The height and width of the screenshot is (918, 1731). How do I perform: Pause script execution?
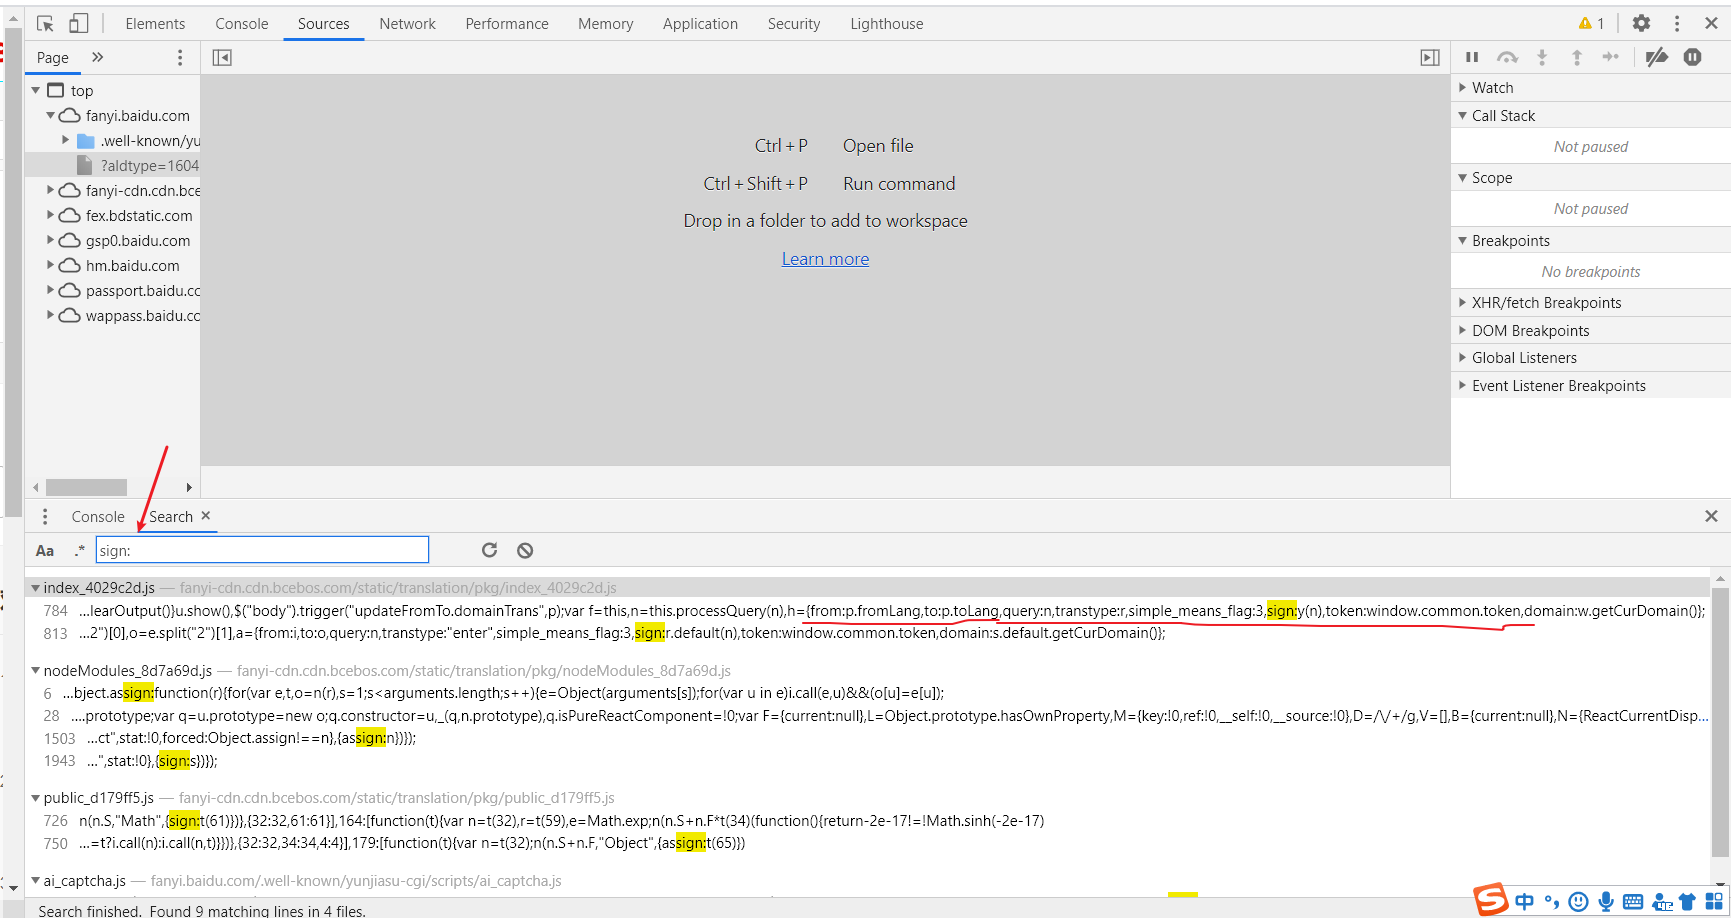(x=1472, y=57)
